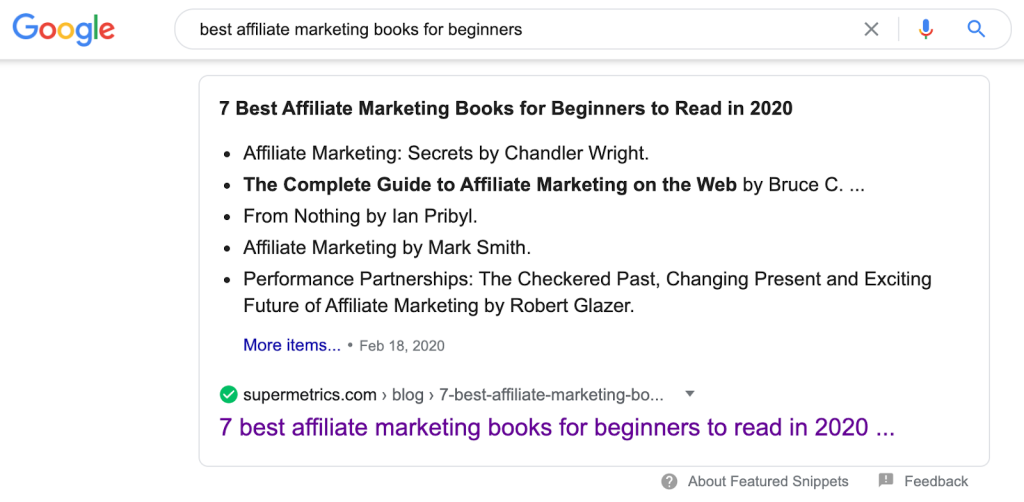Click the featured snippet heading title
Screen dimensions: 1024x502
tap(506, 108)
